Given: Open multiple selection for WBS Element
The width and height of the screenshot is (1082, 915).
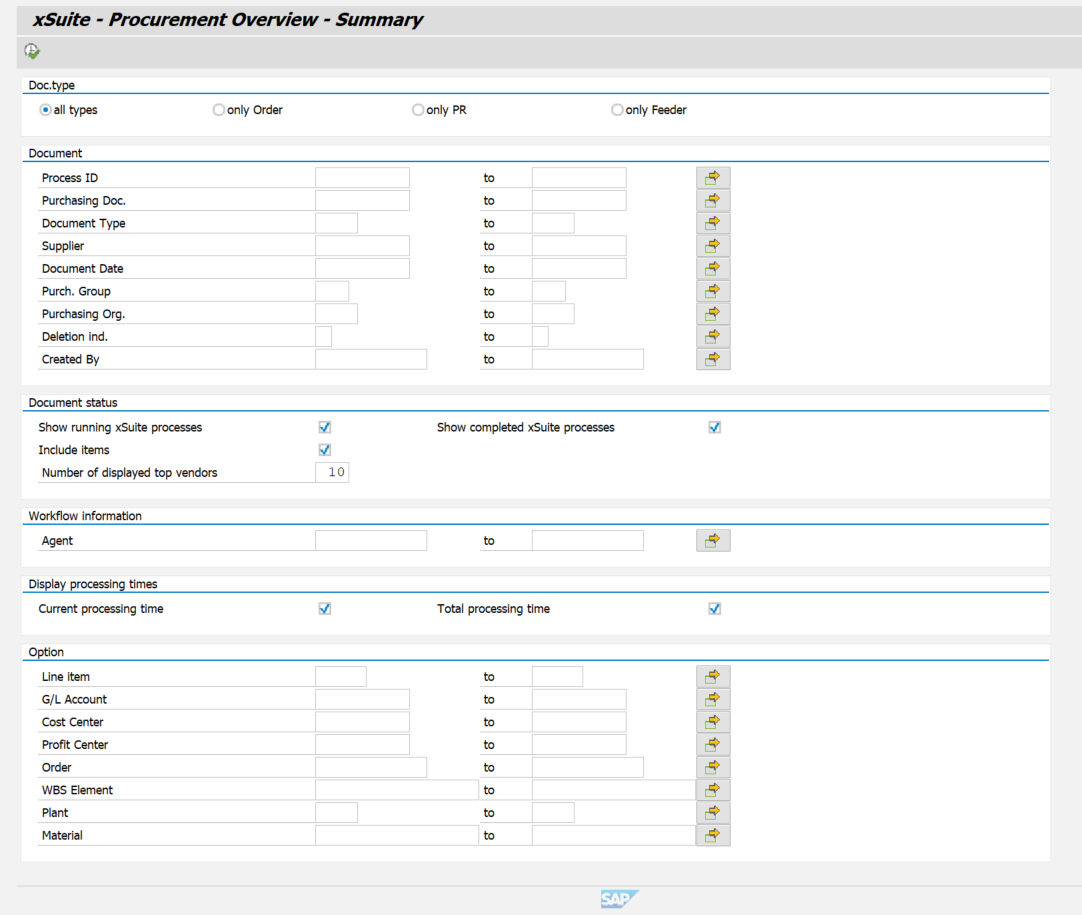Looking at the screenshot, I should point(713,789).
